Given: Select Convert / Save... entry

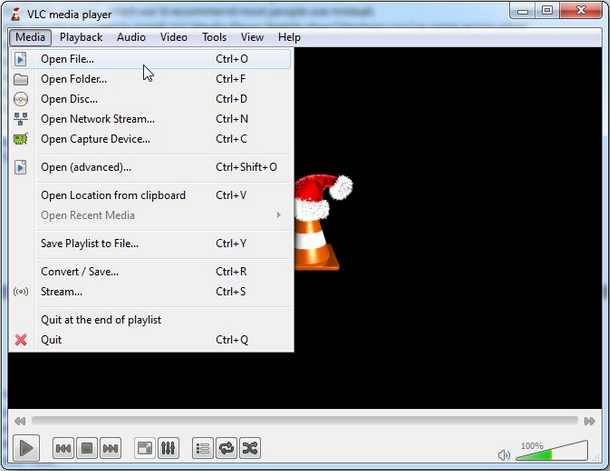Looking at the screenshot, I should point(151,271).
